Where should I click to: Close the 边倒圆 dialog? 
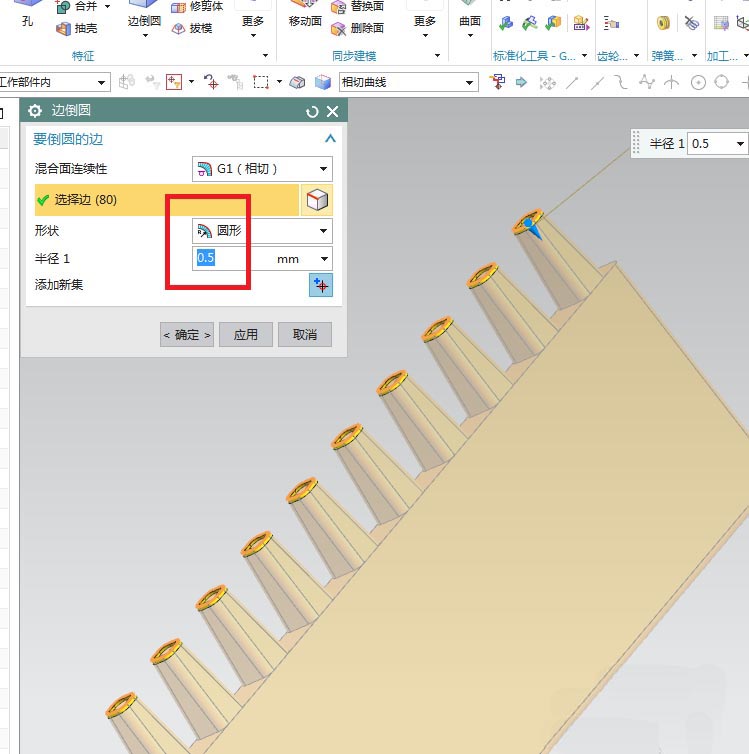[333, 112]
